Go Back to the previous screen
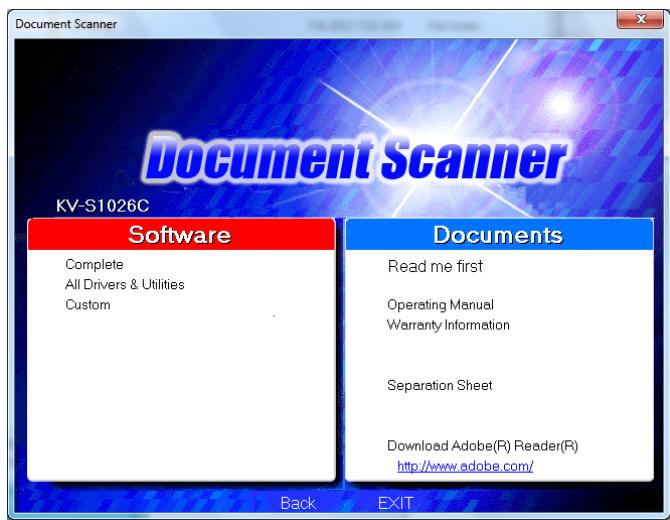 [x=298, y=503]
